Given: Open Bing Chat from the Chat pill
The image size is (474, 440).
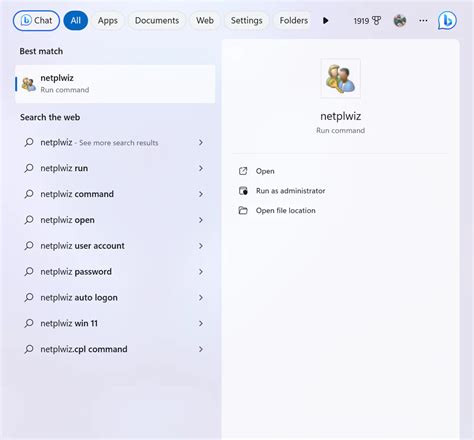Looking at the screenshot, I should pos(36,21).
